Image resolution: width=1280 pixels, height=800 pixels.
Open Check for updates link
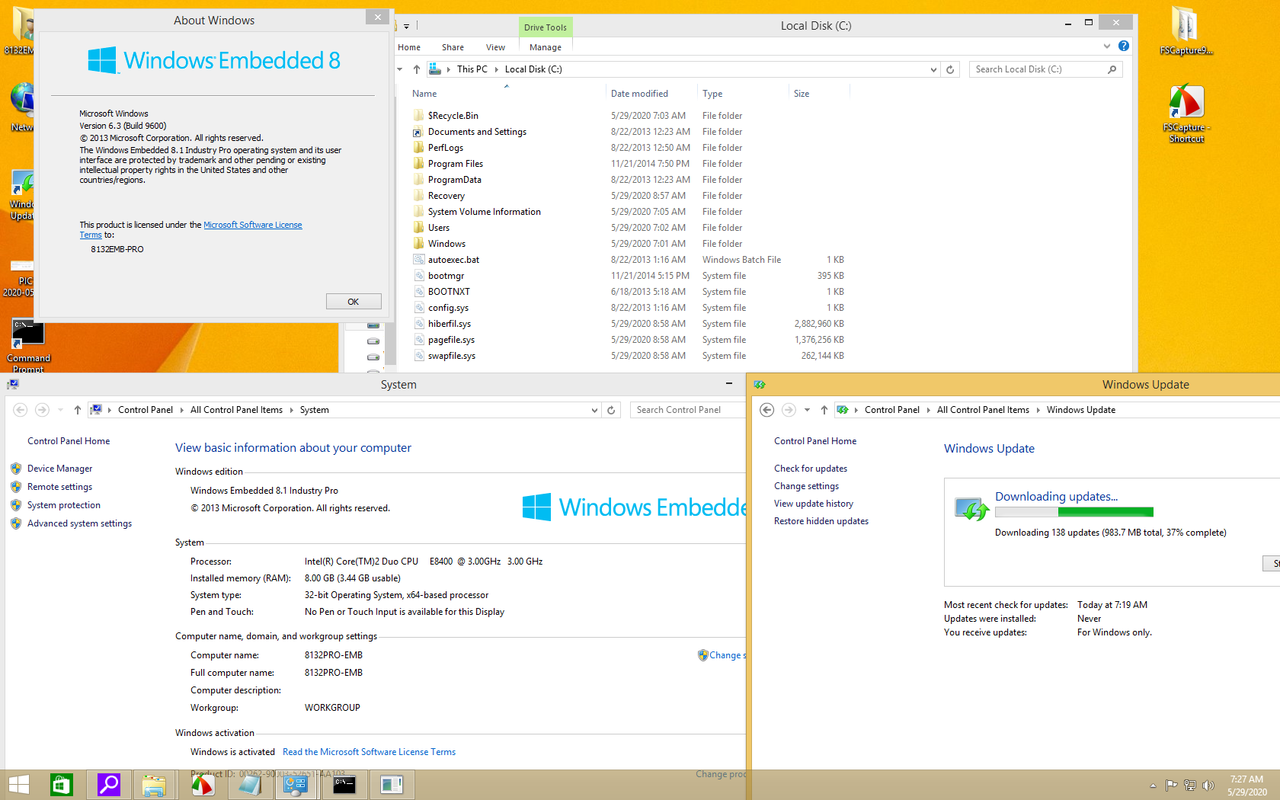(810, 468)
